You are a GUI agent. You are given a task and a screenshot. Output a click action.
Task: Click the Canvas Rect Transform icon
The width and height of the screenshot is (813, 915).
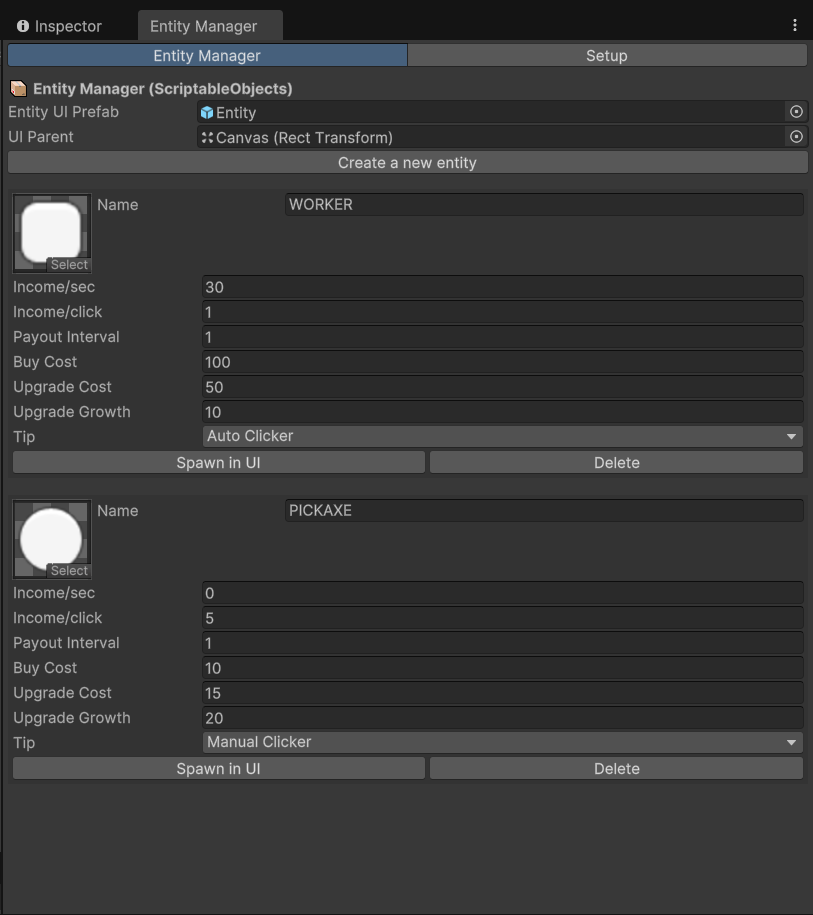(207, 138)
